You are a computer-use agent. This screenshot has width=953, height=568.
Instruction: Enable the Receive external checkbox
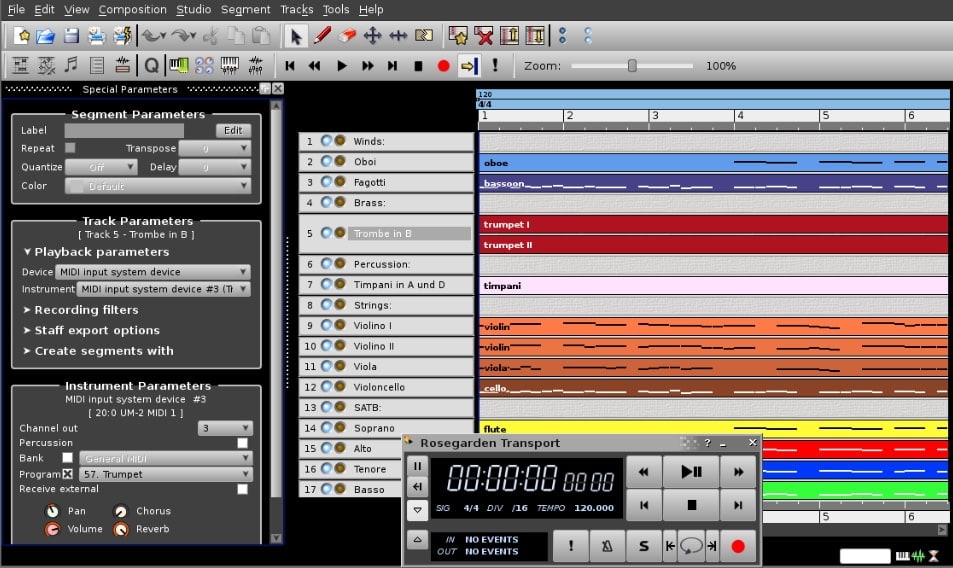[x=243, y=489]
